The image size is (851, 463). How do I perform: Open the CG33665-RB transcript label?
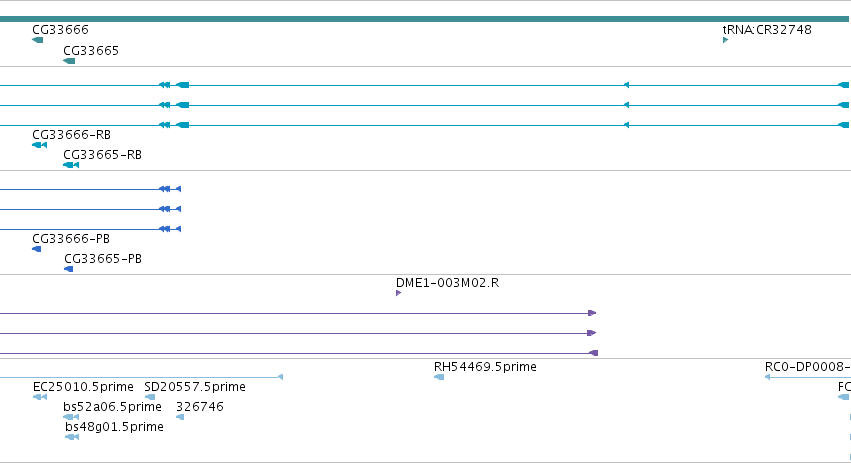pyautogui.click(x=102, y=155)
